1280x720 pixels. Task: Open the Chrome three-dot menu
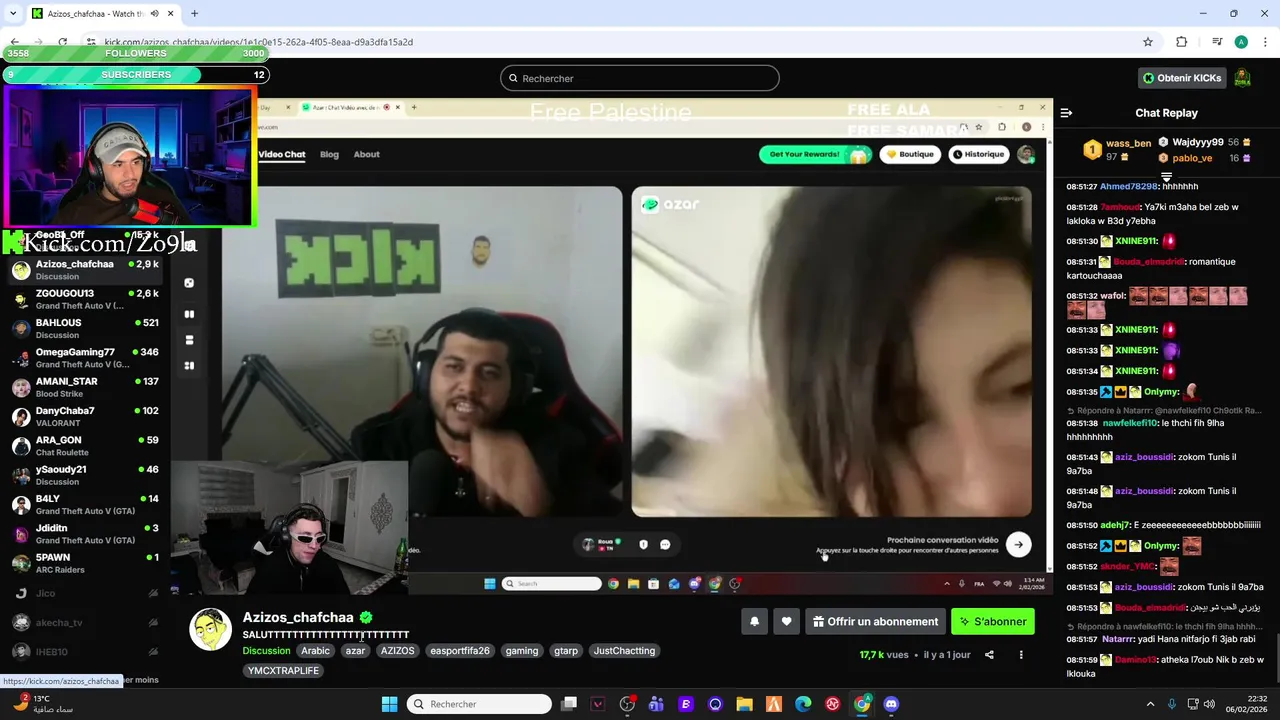pyautogui.click(x=1265, y=42)
